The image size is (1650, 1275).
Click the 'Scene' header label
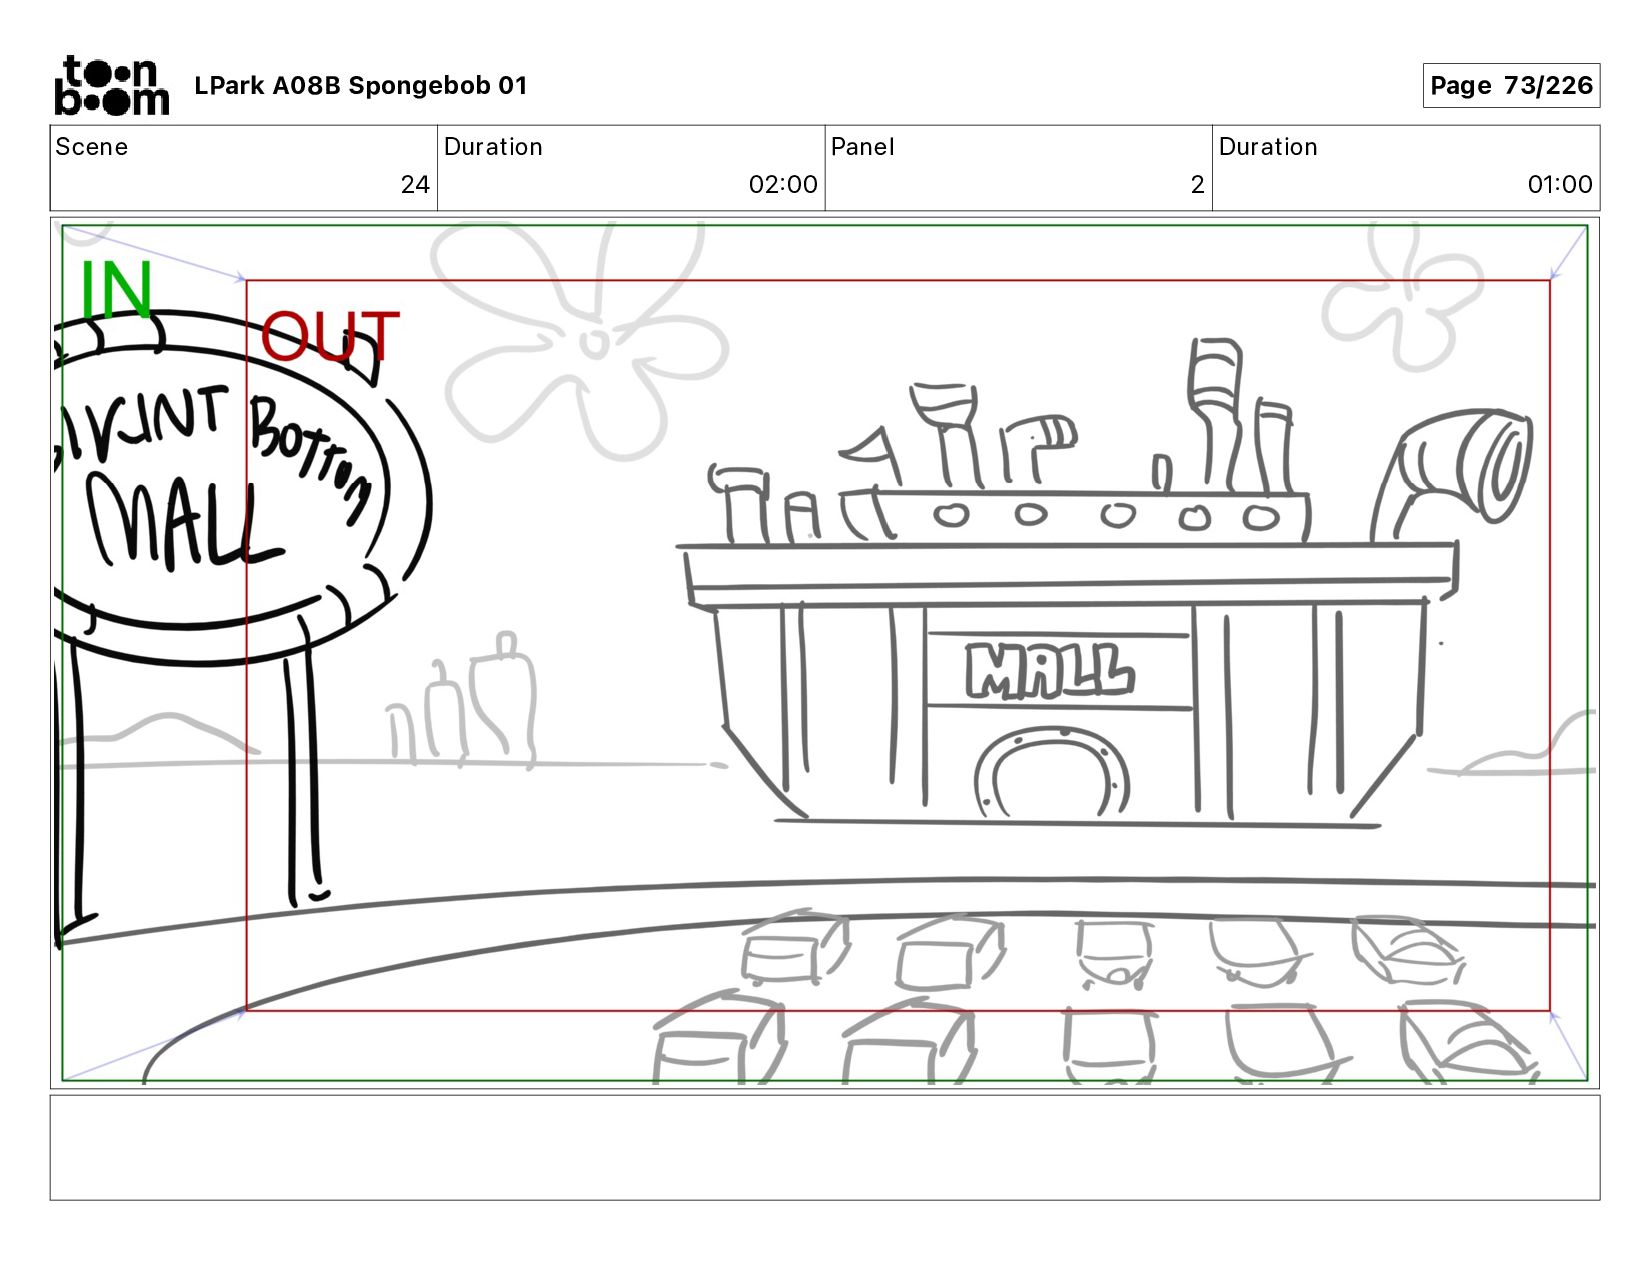tap(92, 147)
